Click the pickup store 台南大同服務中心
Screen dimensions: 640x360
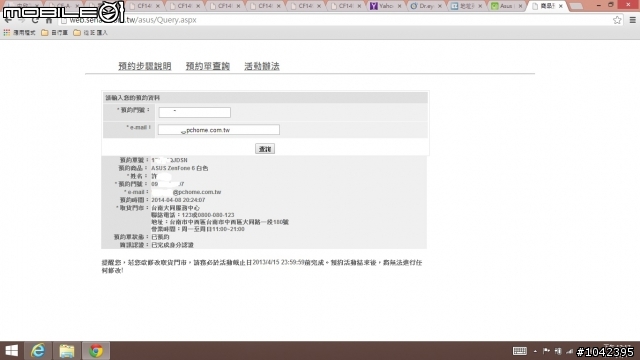176,208
